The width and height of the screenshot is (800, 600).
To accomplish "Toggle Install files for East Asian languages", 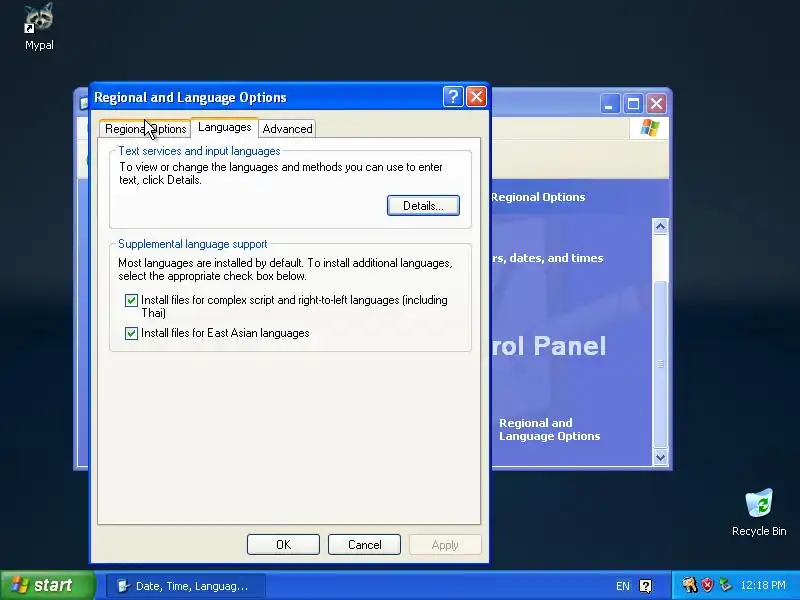I will 131,333.
